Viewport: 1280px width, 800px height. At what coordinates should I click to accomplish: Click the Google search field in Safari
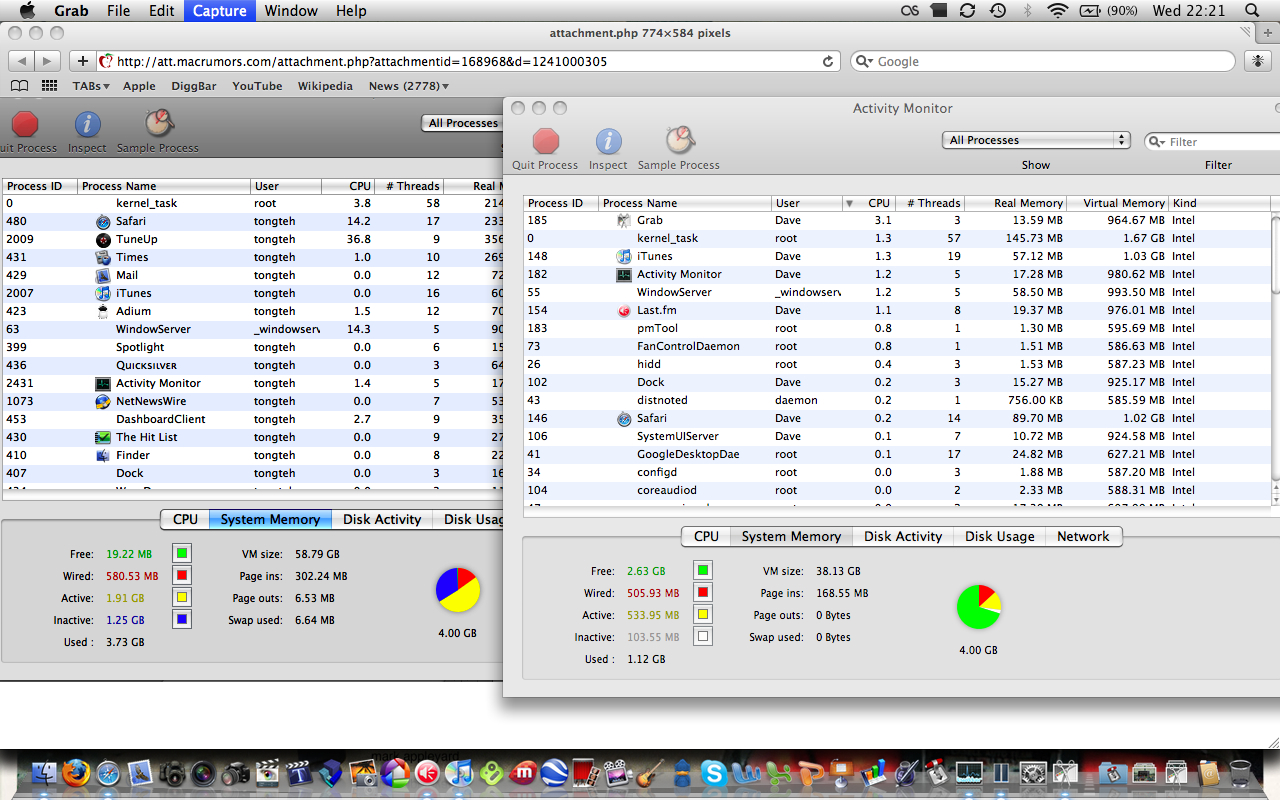1042,61
